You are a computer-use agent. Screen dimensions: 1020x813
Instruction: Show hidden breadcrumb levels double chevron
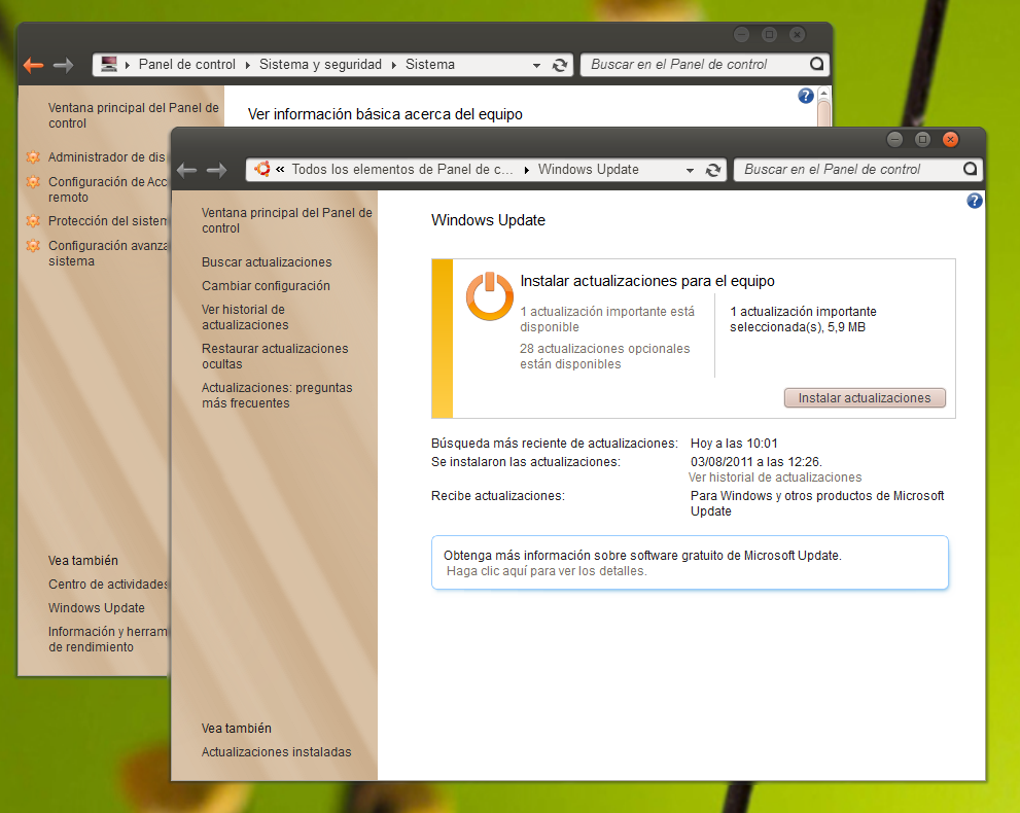(x=280, y=169)
